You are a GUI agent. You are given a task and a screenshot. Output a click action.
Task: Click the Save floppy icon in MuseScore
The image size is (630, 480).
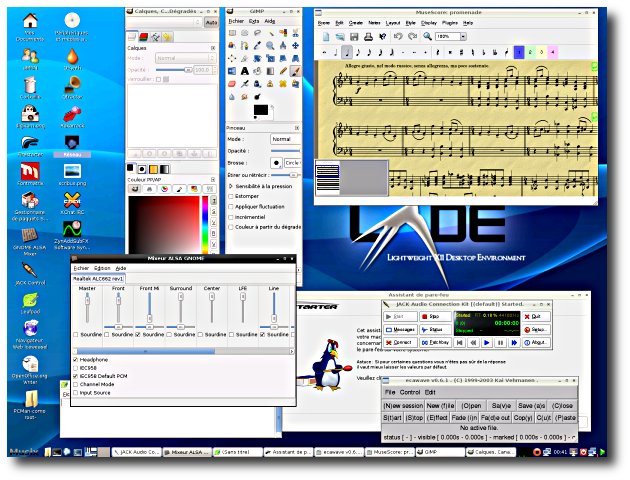[x=354, y=37]
